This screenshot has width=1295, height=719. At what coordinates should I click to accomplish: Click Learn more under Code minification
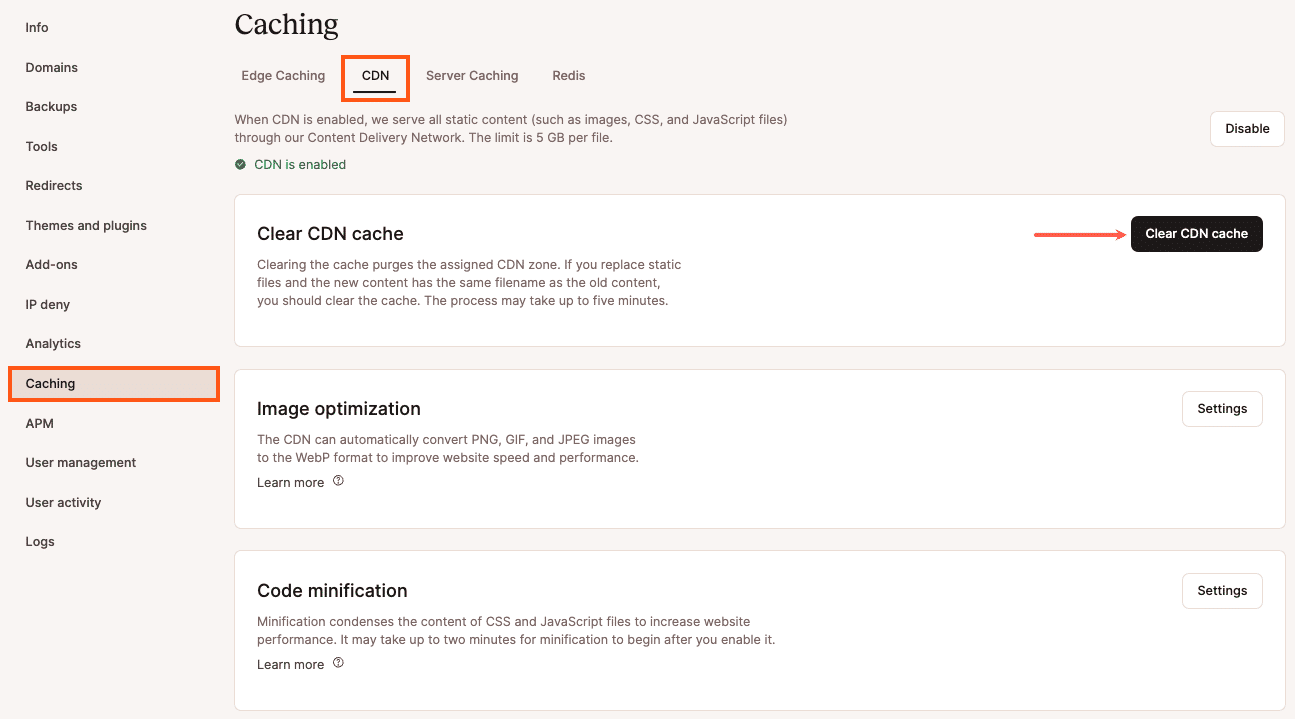(x=290, y=665)
